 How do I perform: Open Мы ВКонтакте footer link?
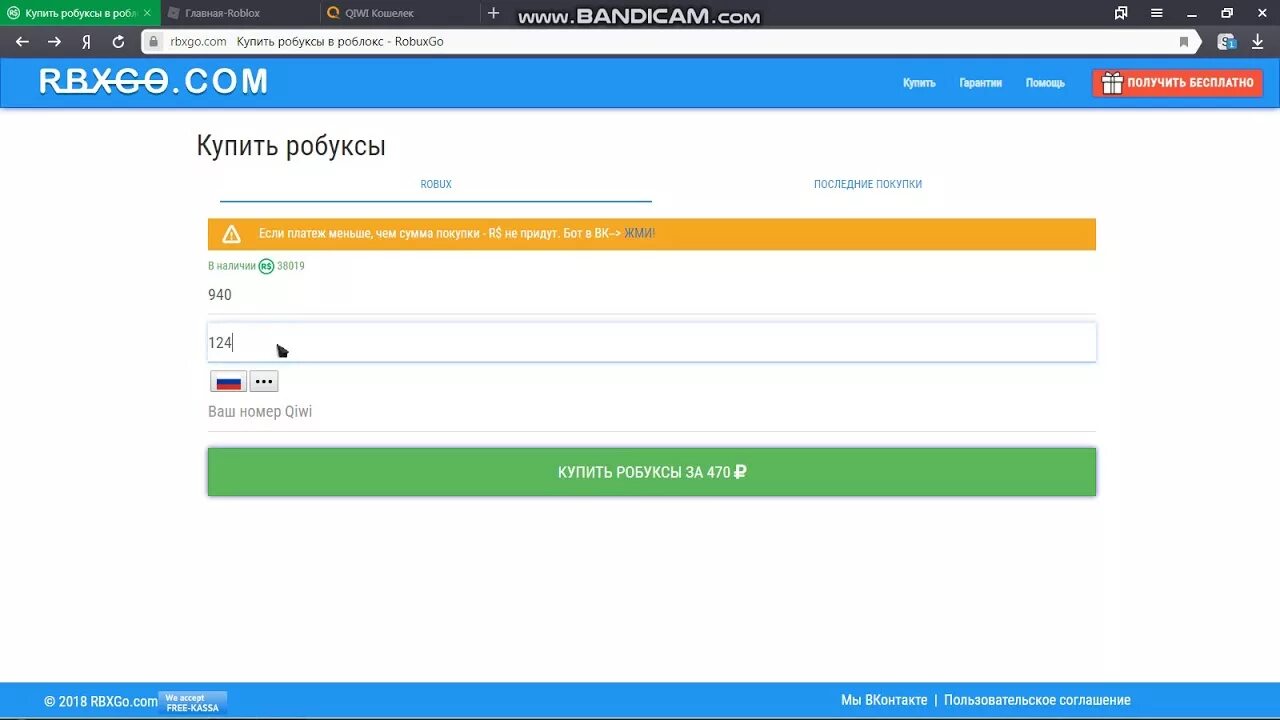(884, 700)
